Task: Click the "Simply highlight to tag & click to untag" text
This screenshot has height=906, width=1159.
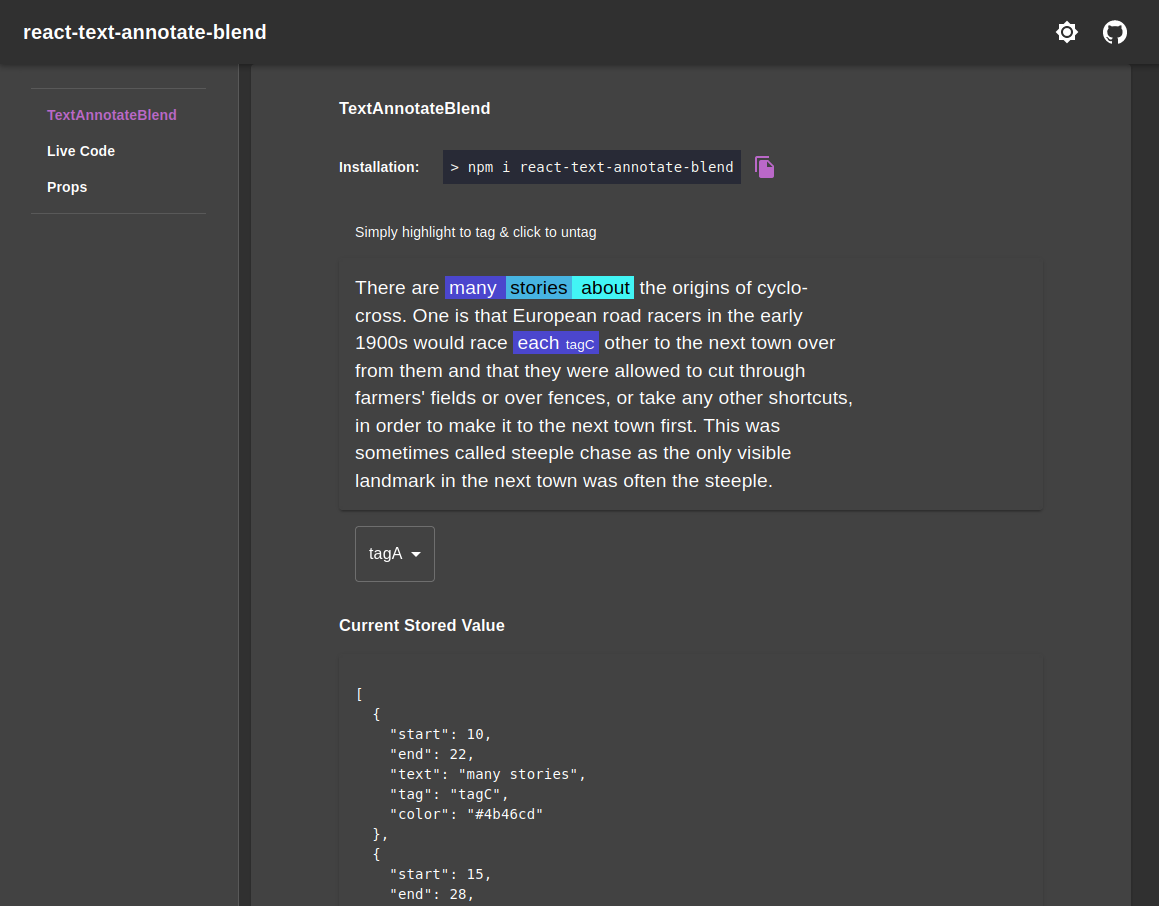Action: click(475, 232)
